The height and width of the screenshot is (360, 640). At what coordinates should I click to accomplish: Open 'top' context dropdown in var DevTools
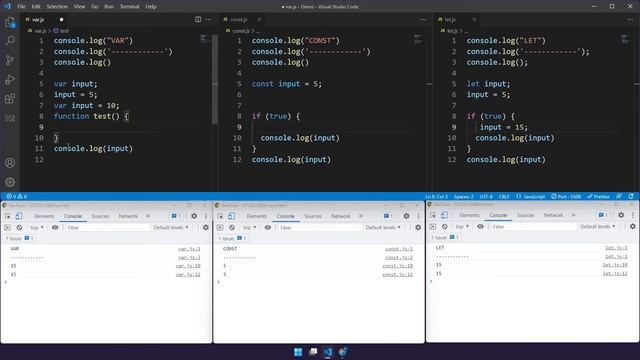[37, 227]
